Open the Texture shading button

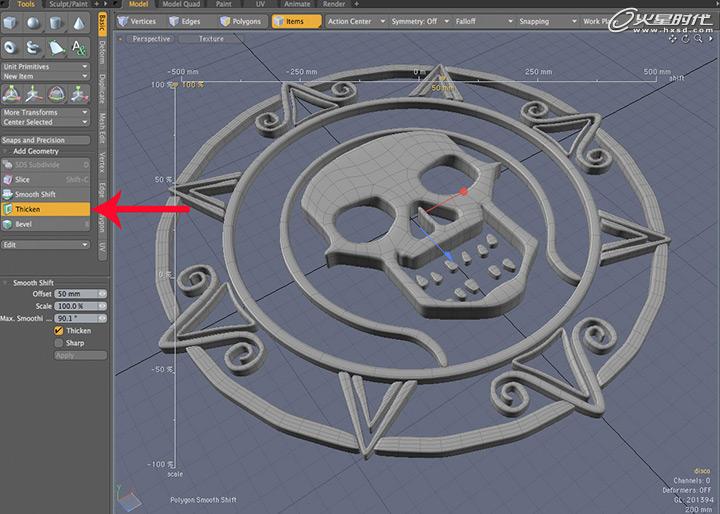coord(211,39)
